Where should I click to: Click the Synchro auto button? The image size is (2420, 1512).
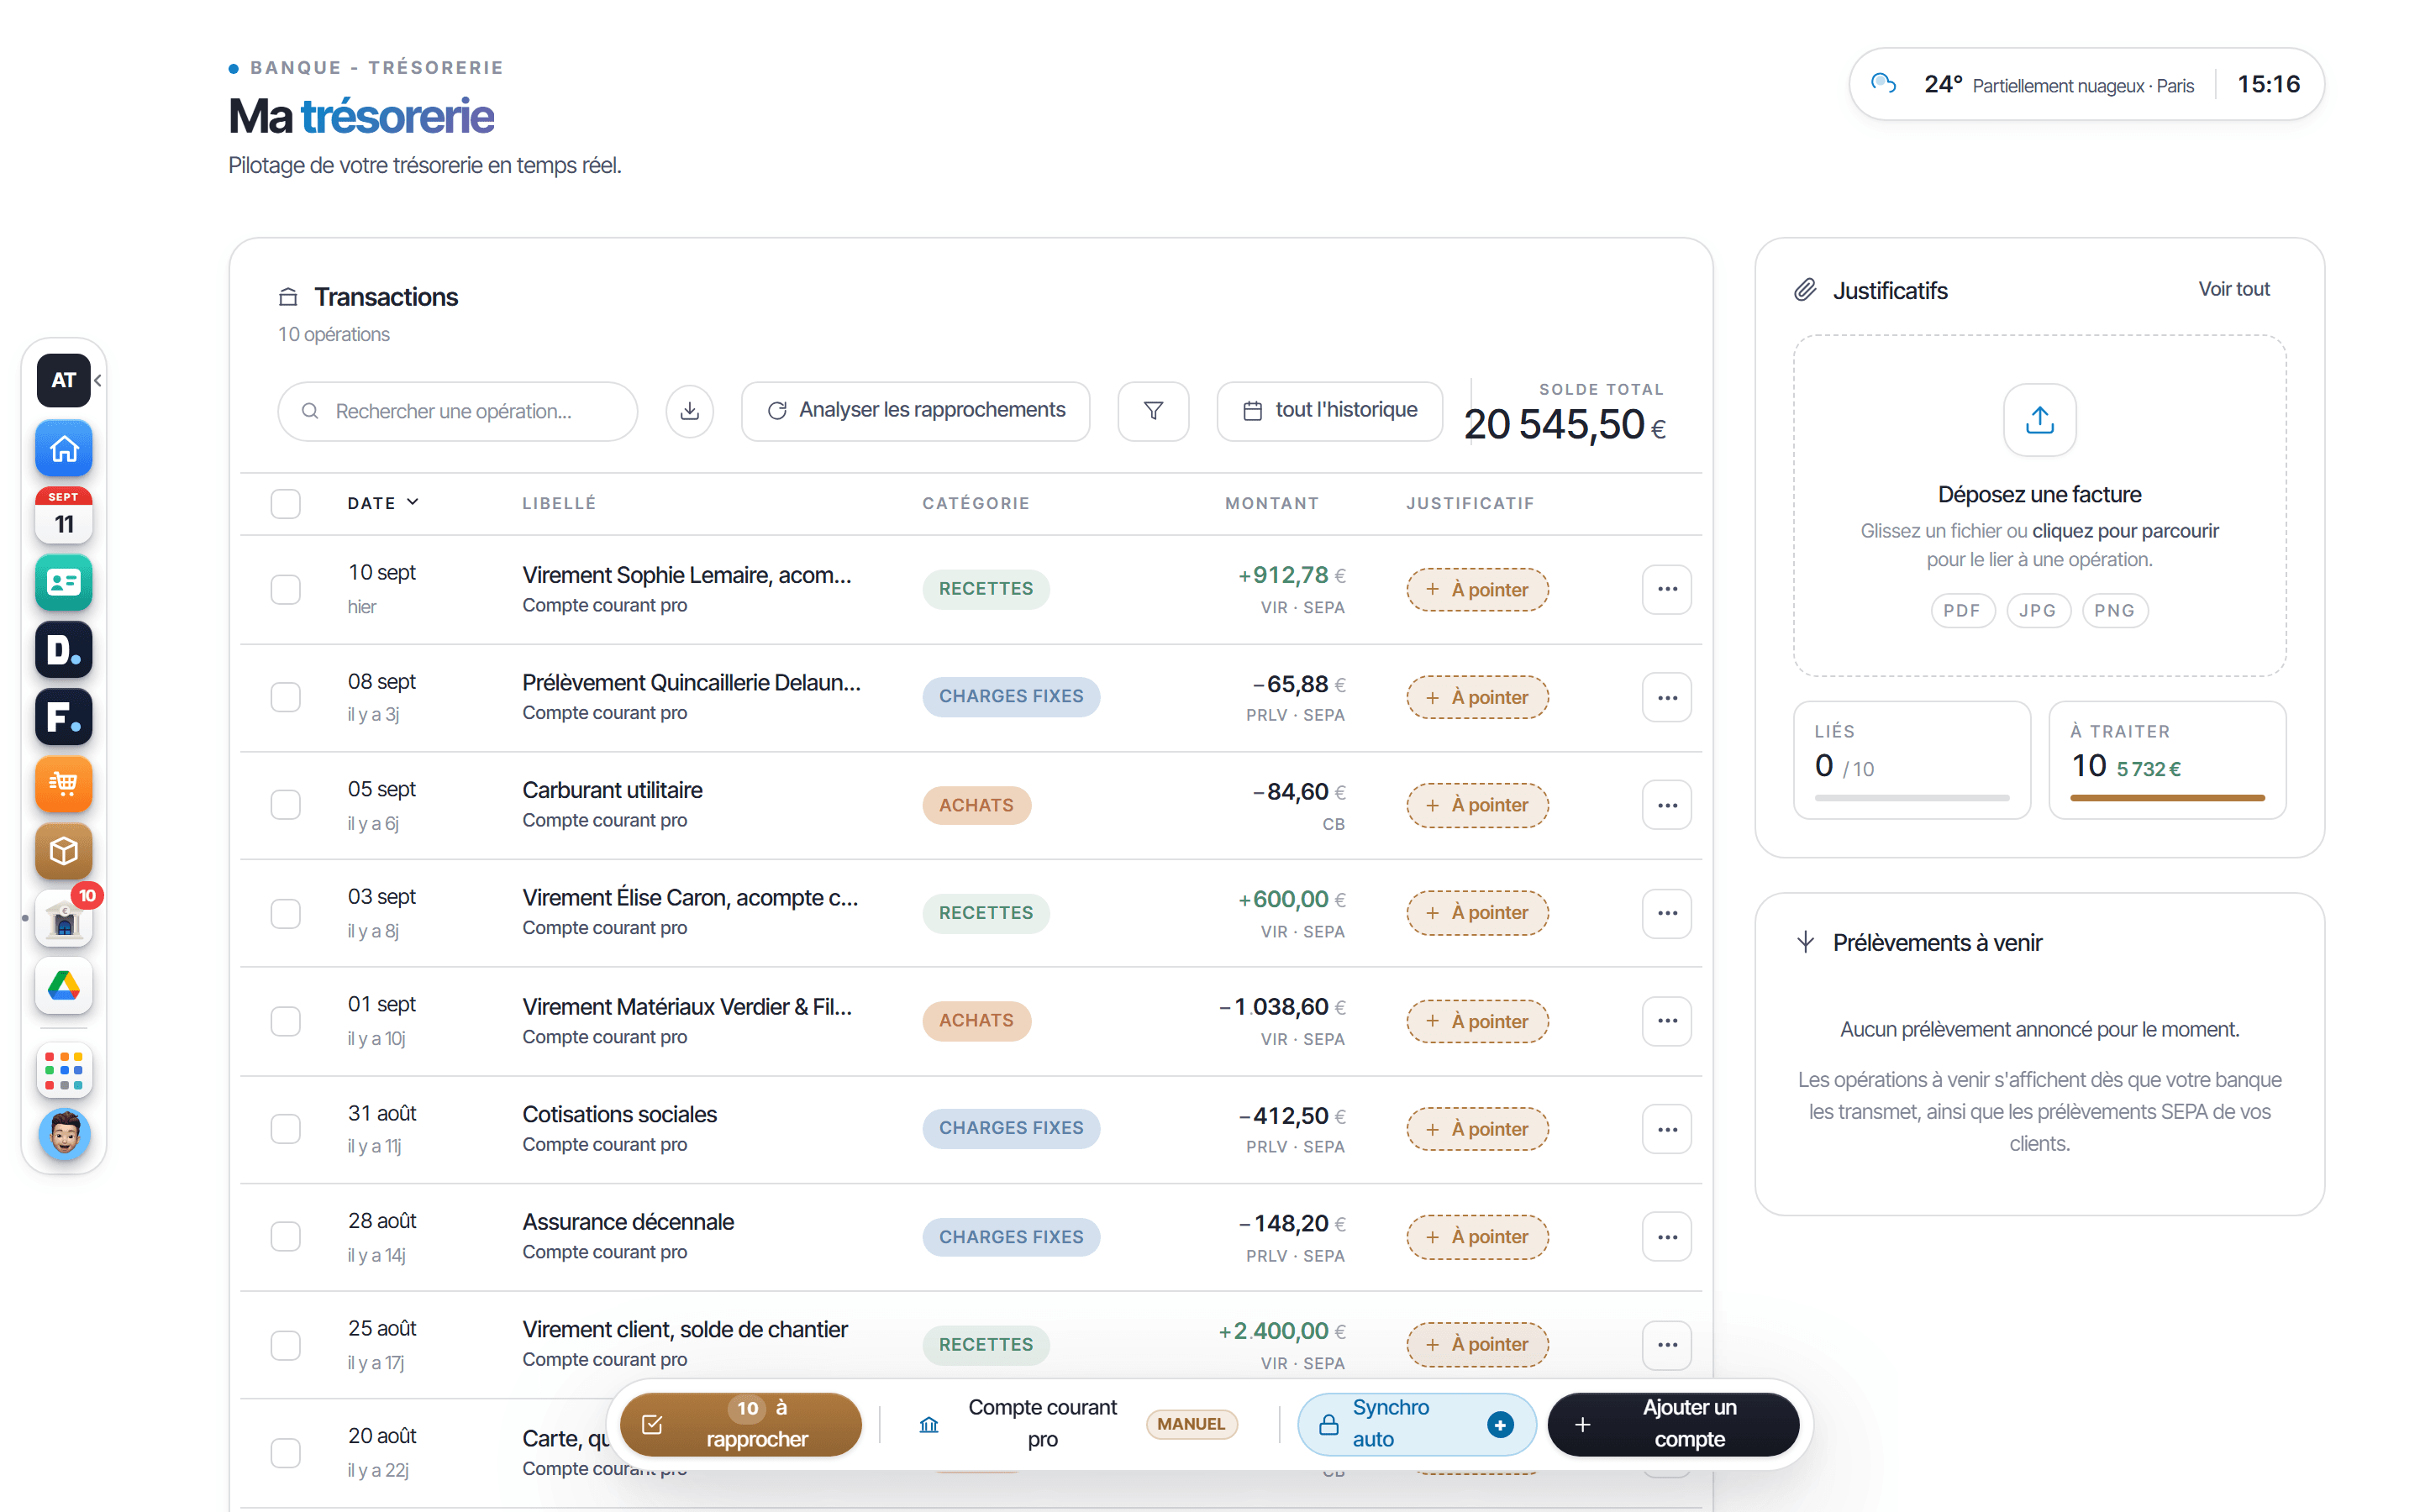(1416, 1424)
